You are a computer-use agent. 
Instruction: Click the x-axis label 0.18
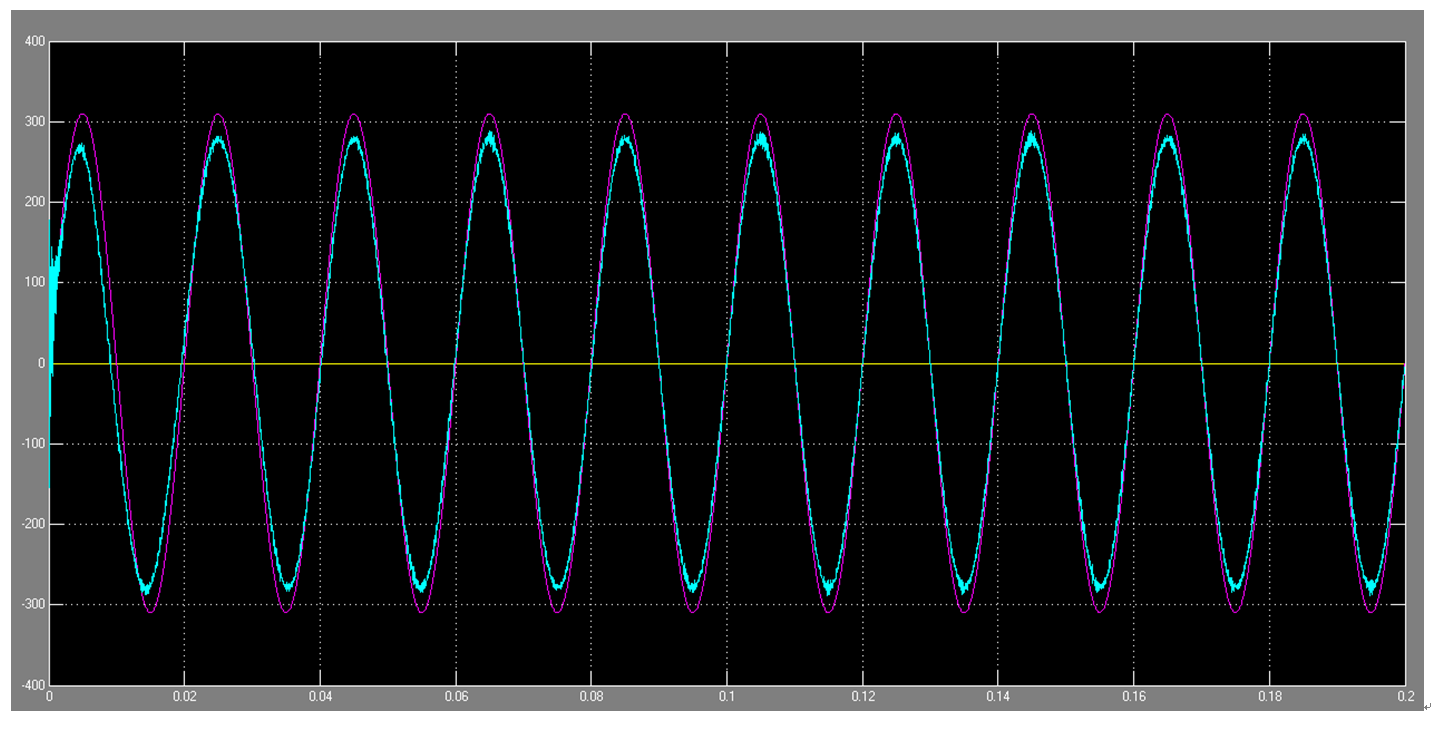[1269, 695]
